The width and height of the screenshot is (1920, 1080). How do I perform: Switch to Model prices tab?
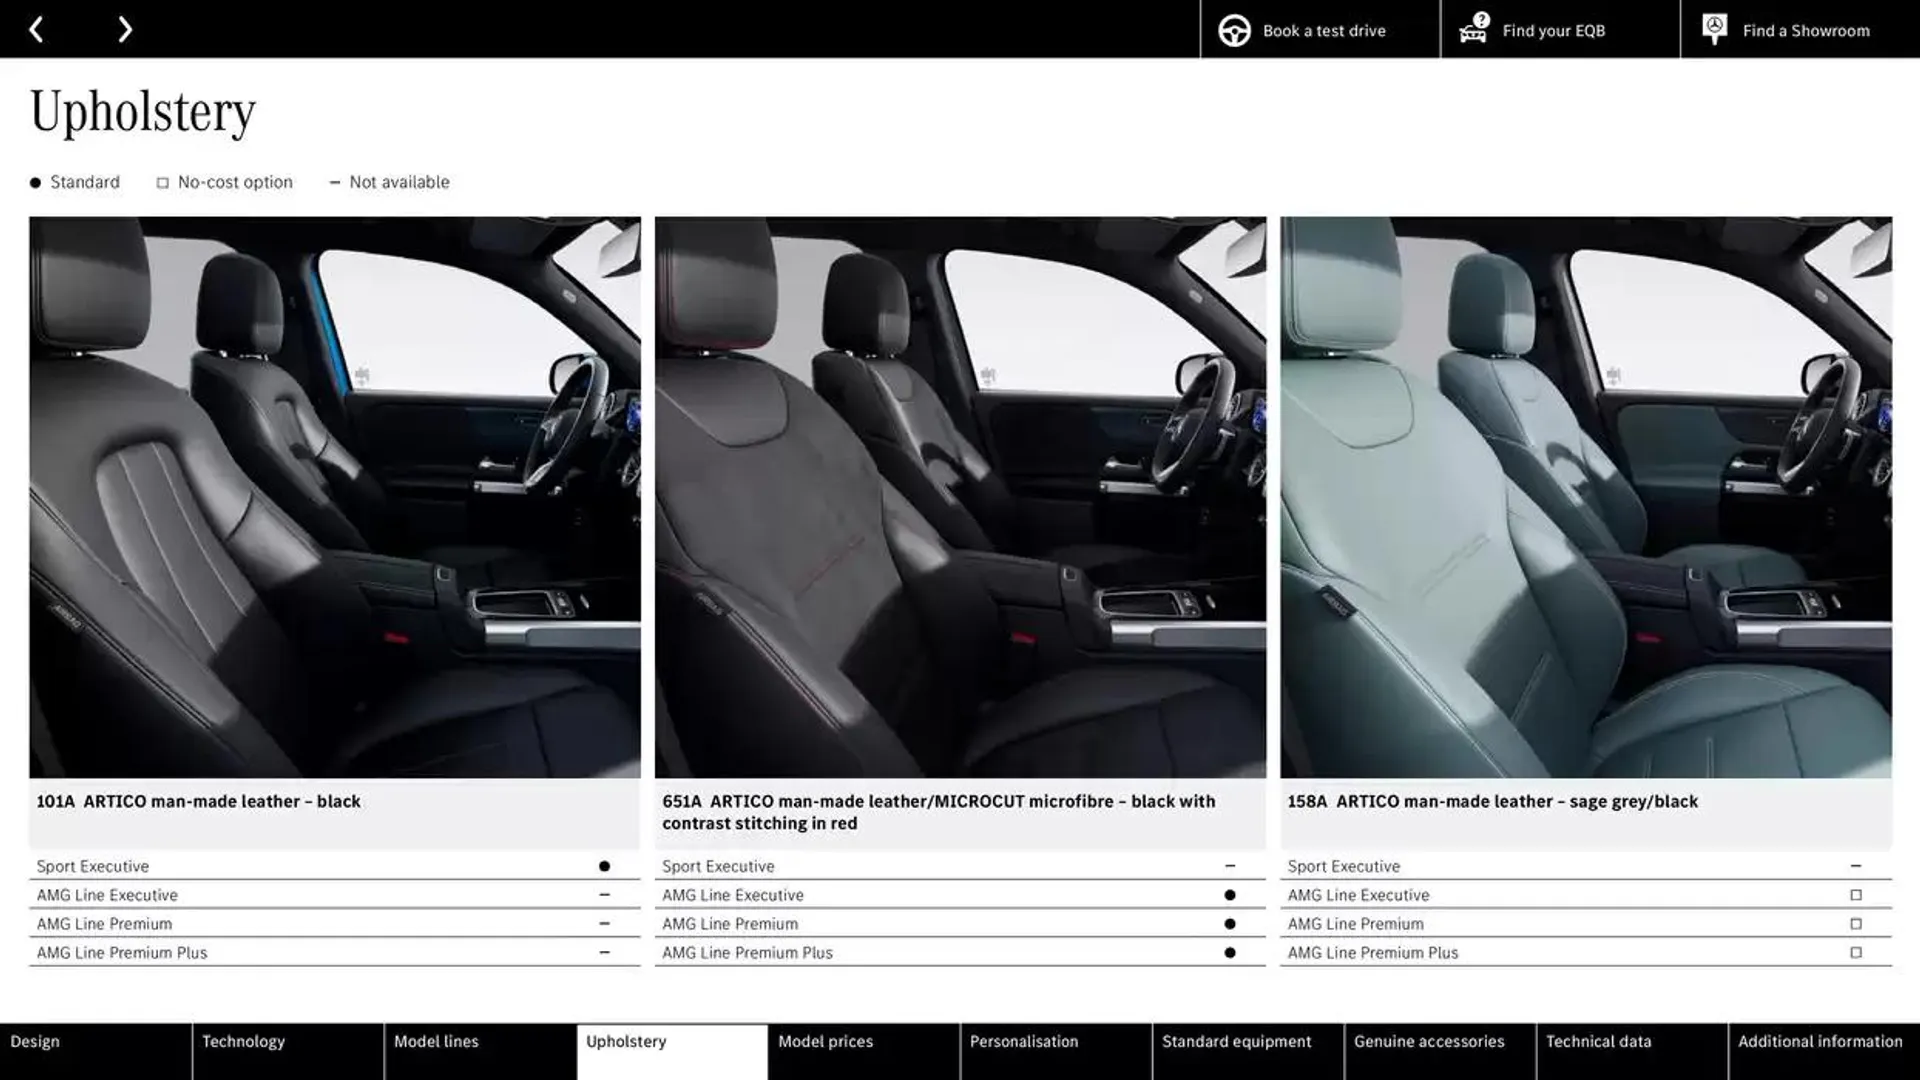pyautogui.click(x=825, y=1040)
